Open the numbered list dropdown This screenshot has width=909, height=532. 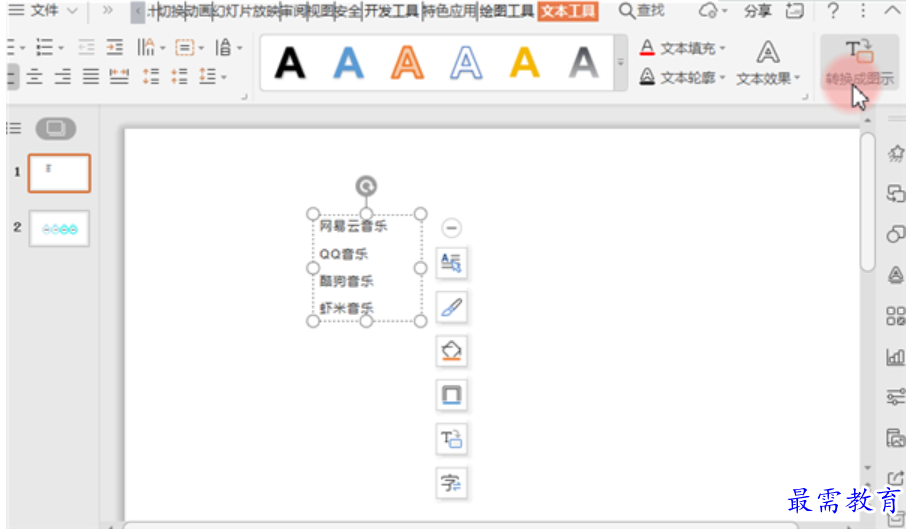click(50, 48)
